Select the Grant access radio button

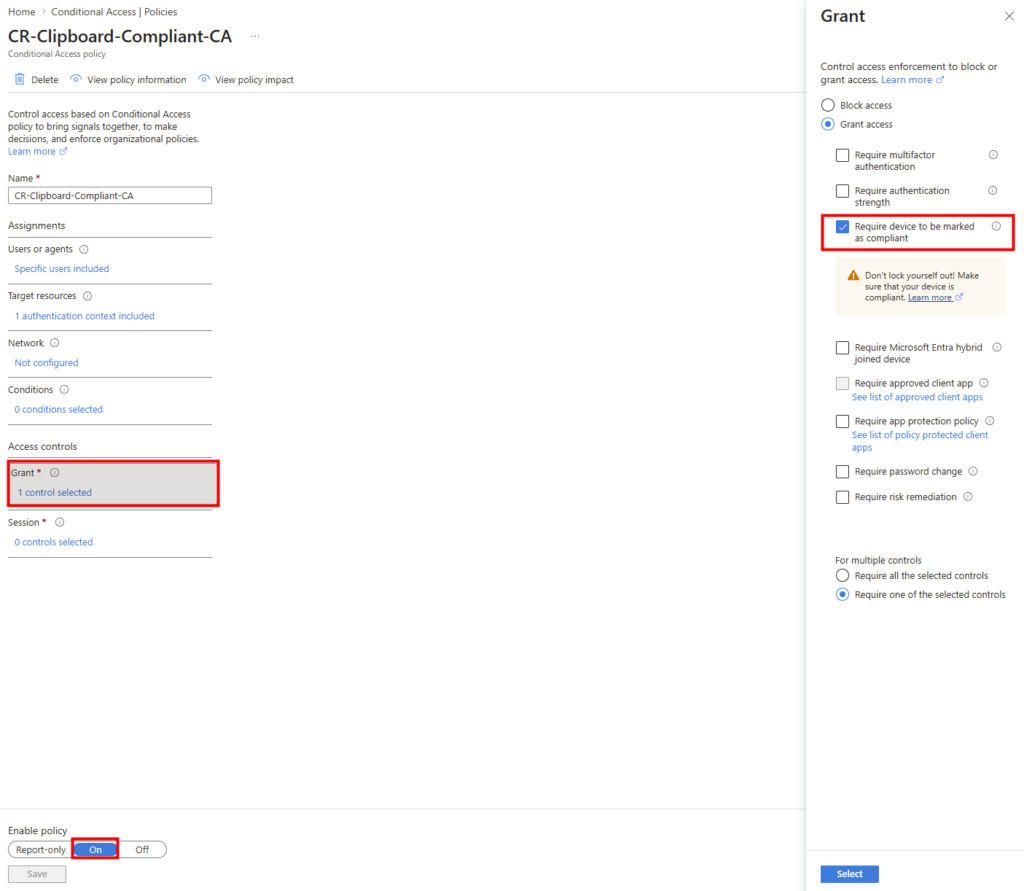click(x=828, y=124)
